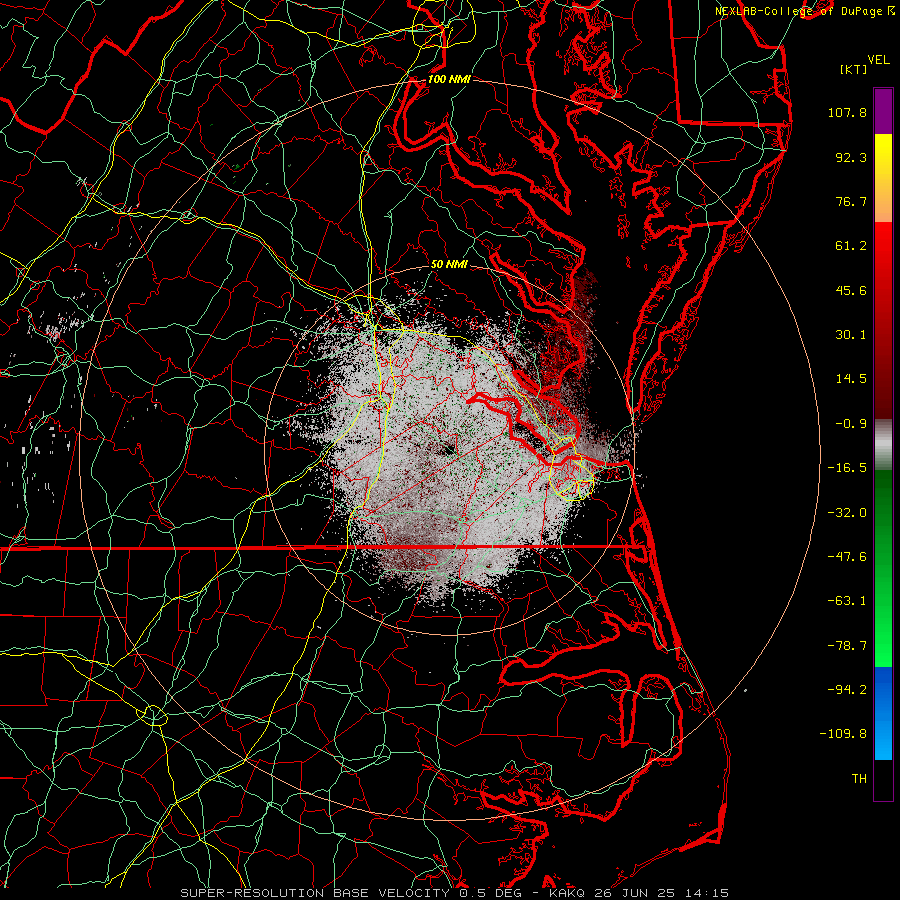The height and width of the screenshot is (900, 900).
Task: Click the -47.6 velocity scale value
Action: 847,557
